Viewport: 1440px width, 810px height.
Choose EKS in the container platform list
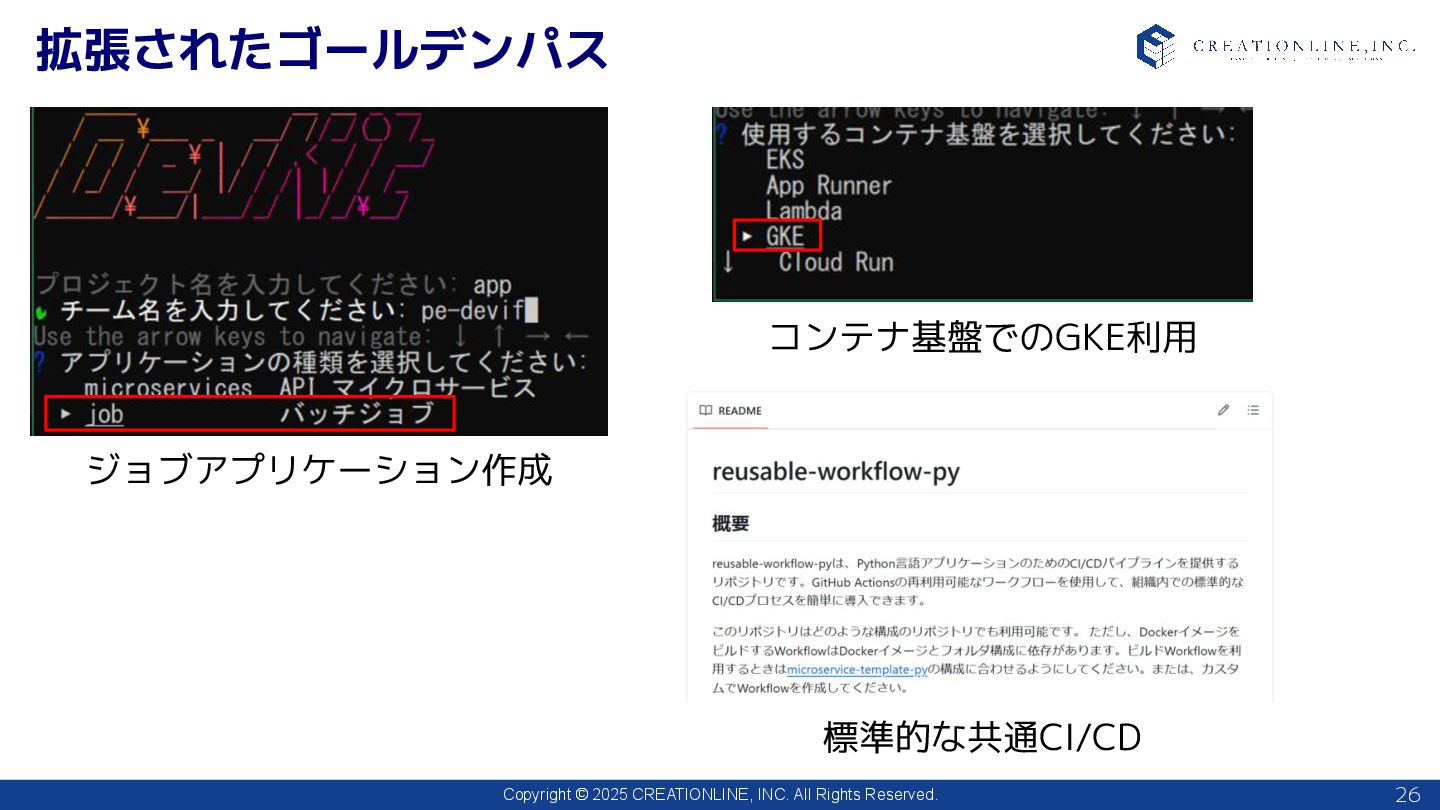click(x=785, y=159)
